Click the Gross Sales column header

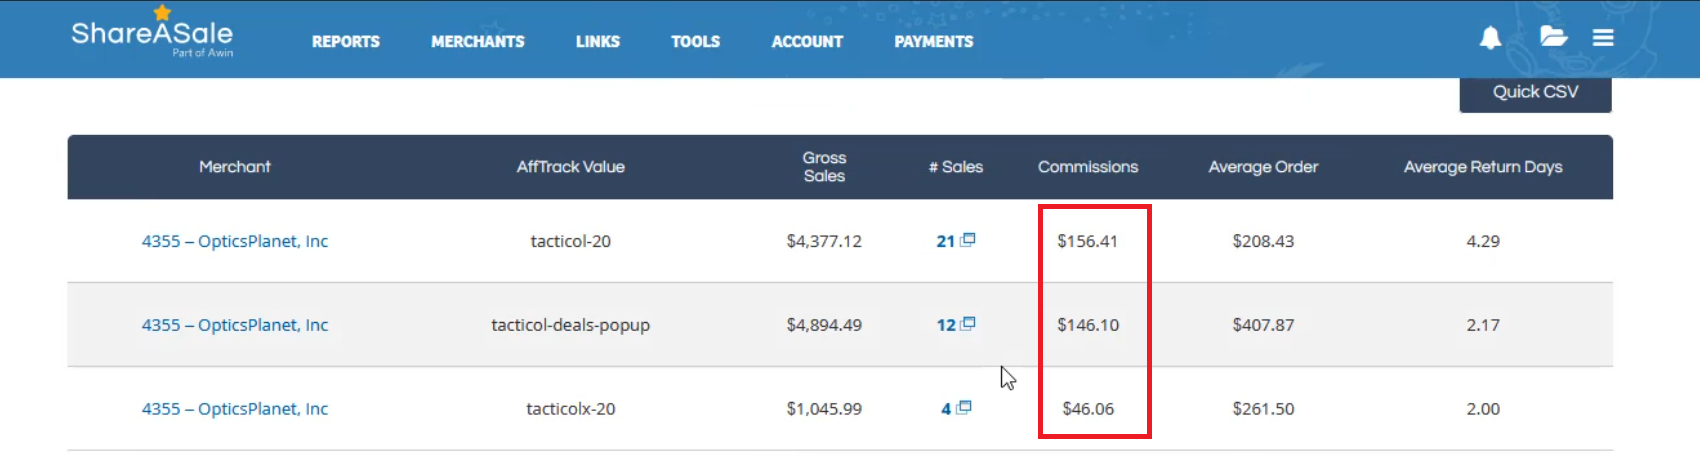[x=824, y=167]
